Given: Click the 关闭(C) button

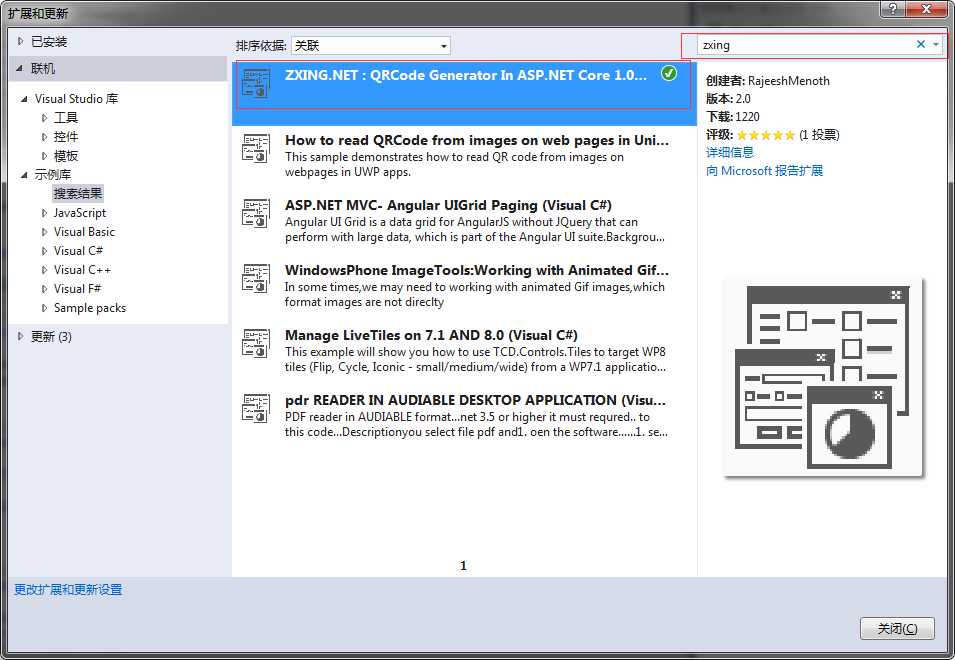Looking at the screenshot, I should pyautogui.click(x=897, y=628).
